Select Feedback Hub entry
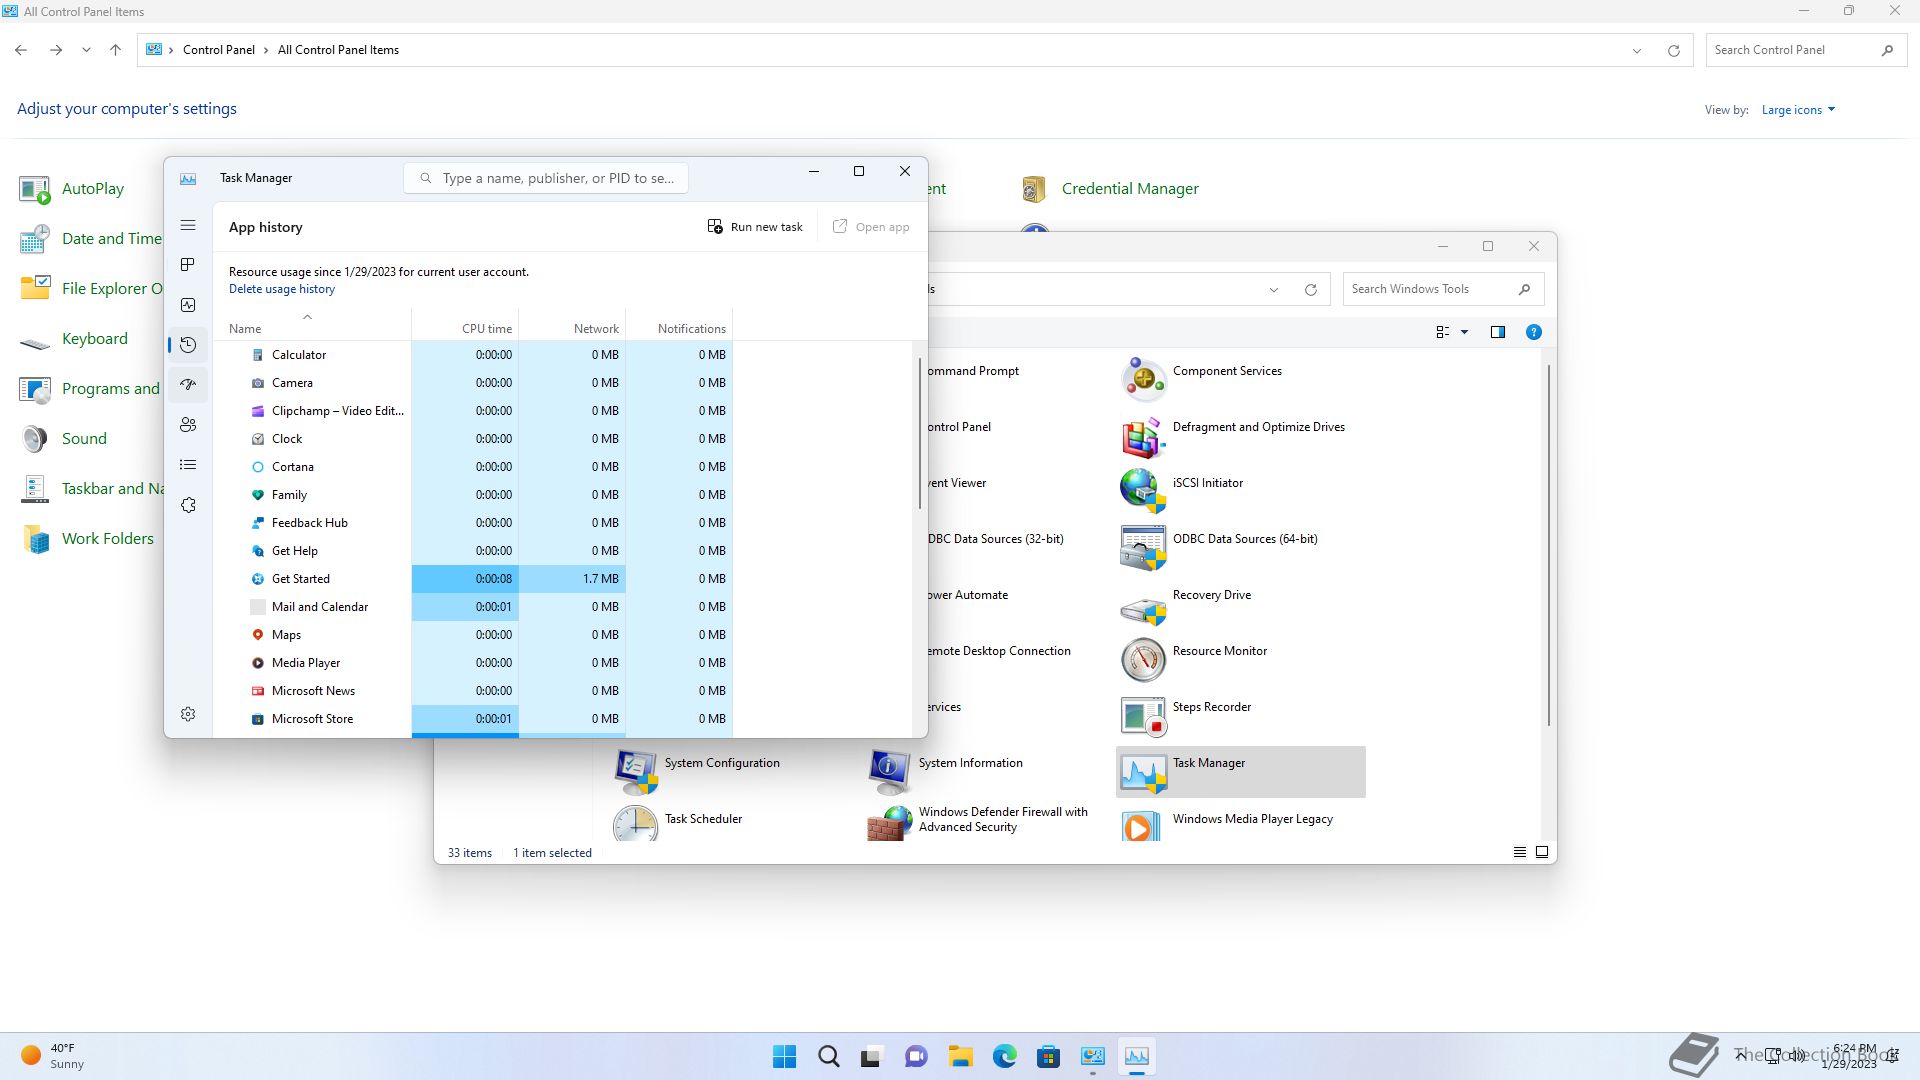 point(472,523)
